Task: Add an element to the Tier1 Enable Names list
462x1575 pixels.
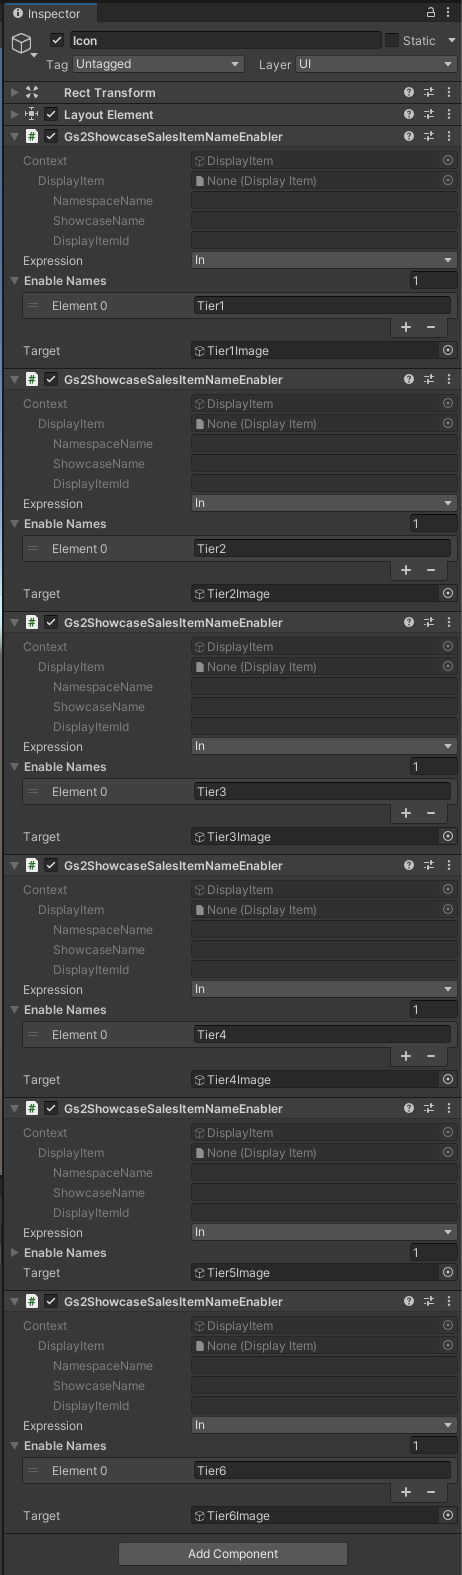Action: [406, 327]
